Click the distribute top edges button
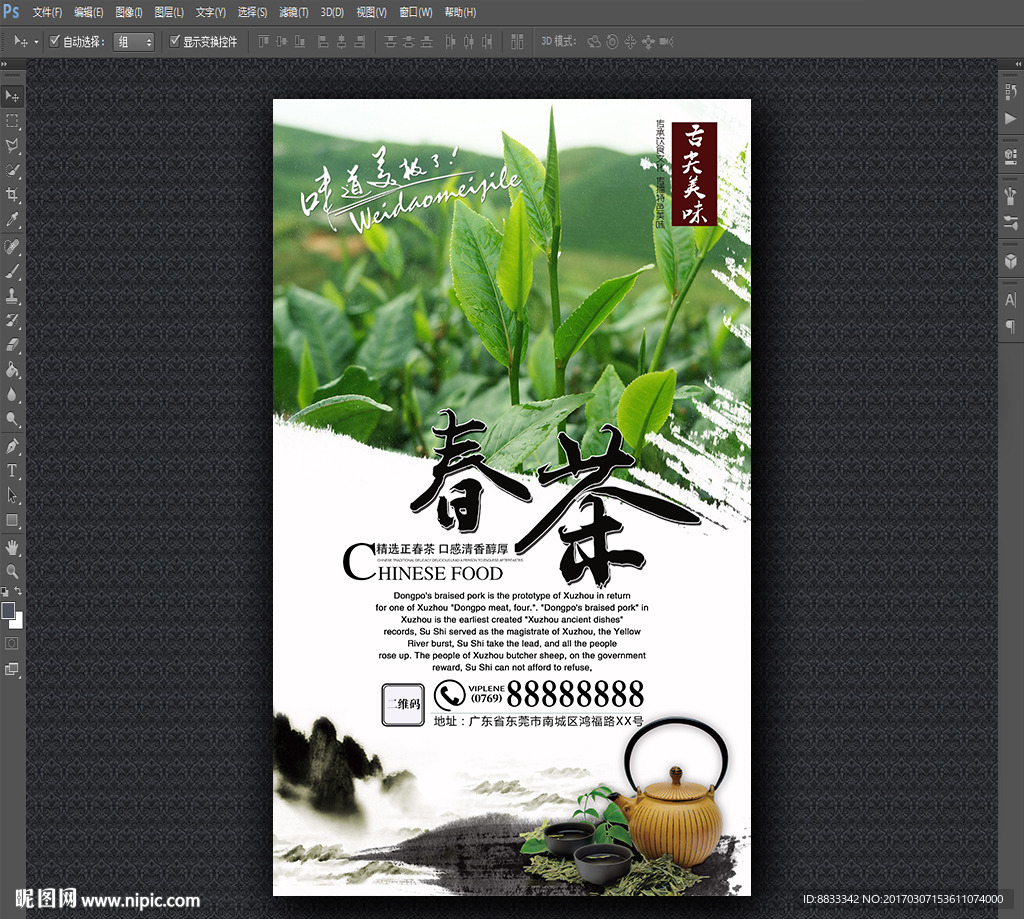This screenshot has height=919, width=1024. pyautogui.click(x=390, y=42)
